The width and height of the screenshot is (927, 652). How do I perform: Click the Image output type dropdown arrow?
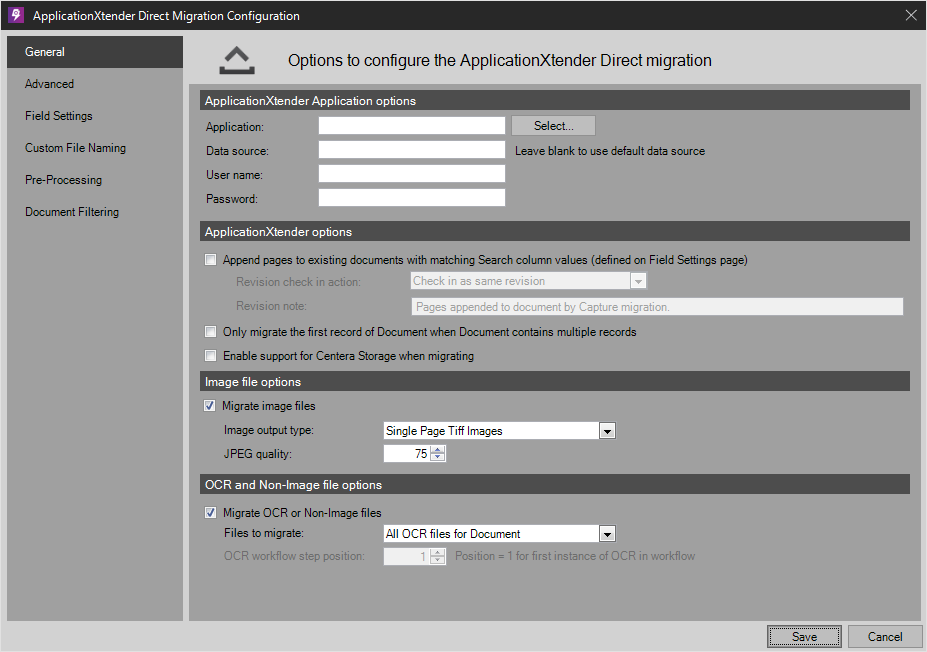[607, 430]
